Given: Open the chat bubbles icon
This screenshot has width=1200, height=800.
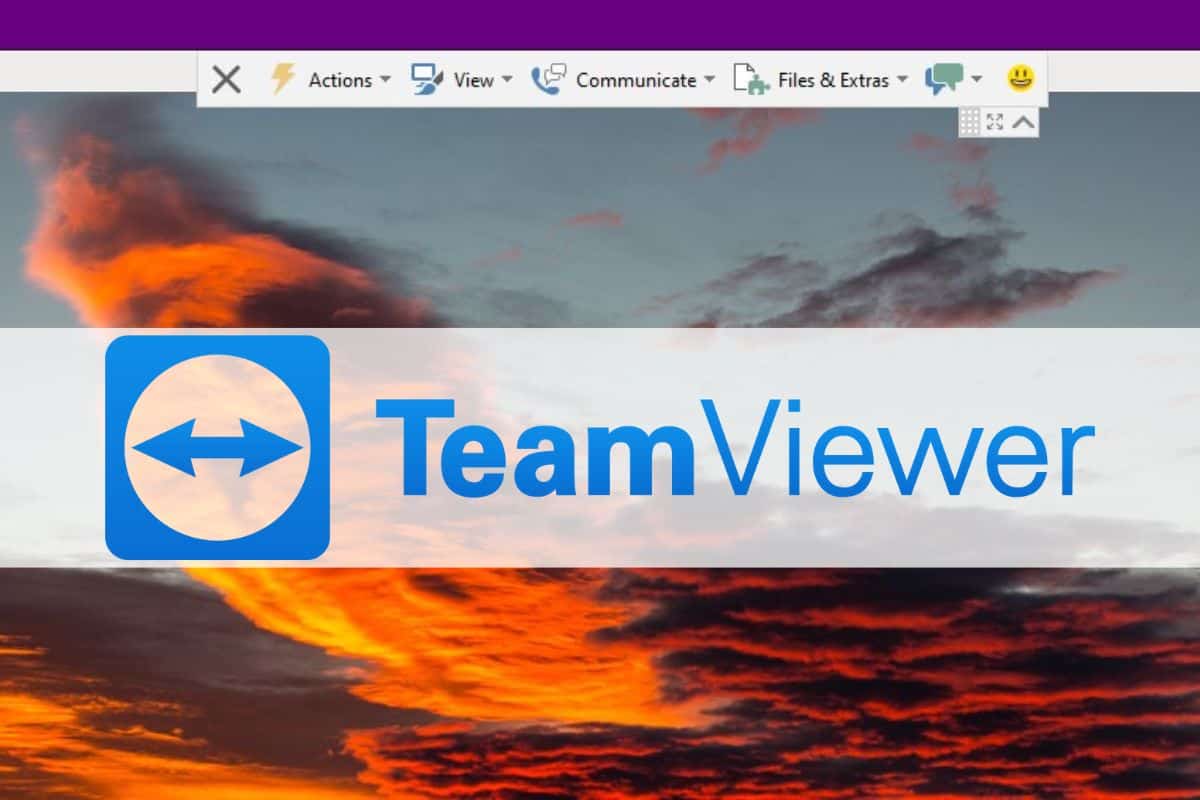Looking at the screenshot, I should [x=946, y=77].
